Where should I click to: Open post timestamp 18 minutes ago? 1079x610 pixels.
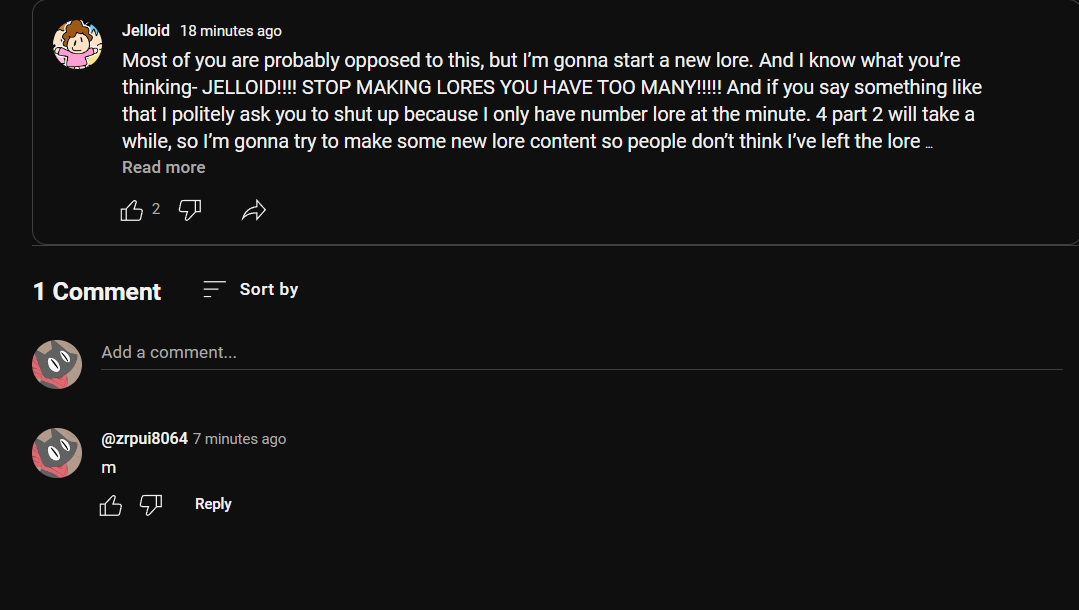click(x=231, y=31)
